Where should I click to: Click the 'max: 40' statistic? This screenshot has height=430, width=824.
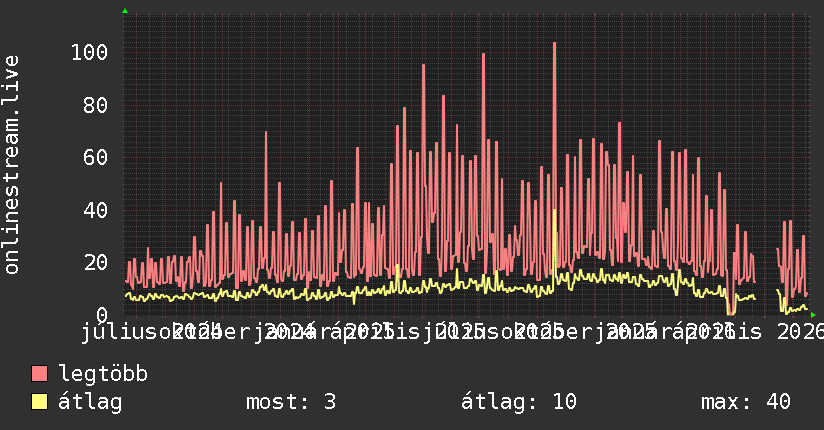746,402
